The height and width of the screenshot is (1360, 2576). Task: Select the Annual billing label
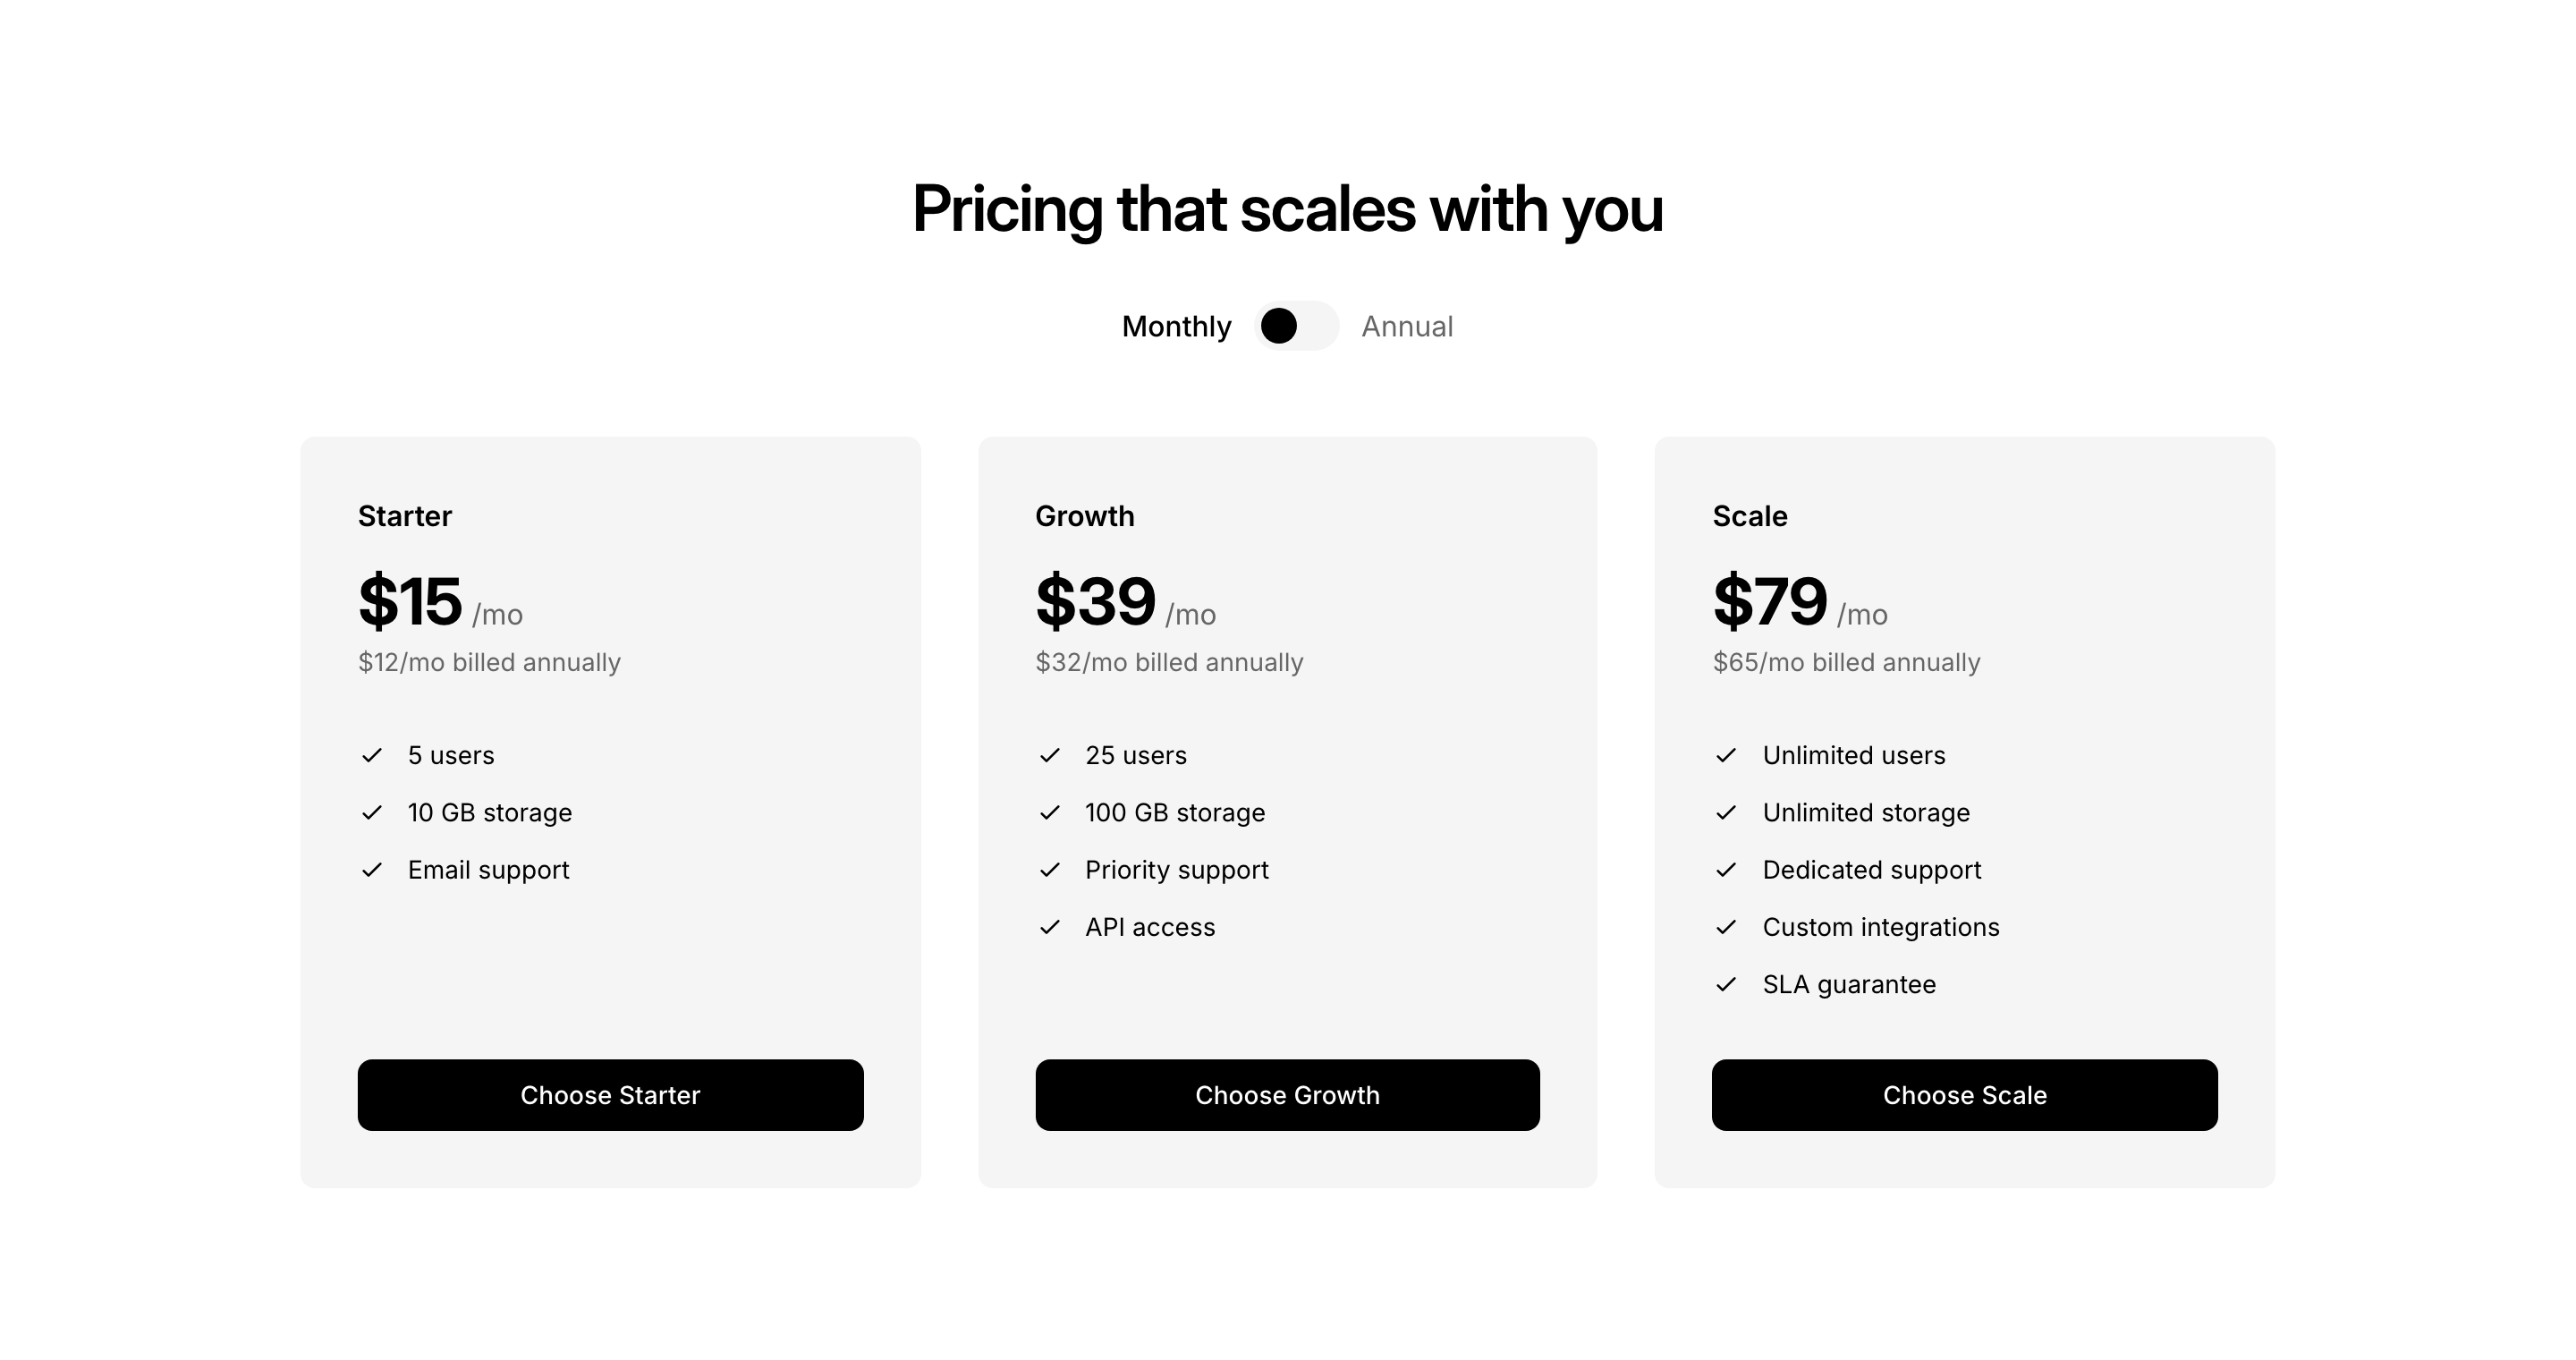[x=1407, y=327]
